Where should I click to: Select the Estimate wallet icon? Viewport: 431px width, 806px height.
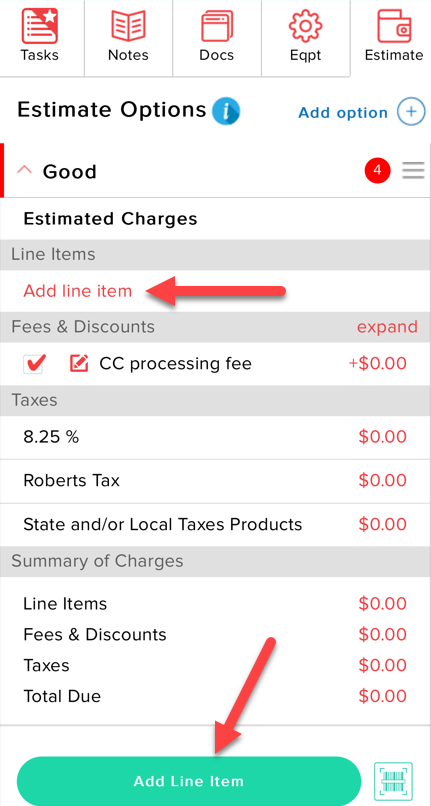coord(394,26)
